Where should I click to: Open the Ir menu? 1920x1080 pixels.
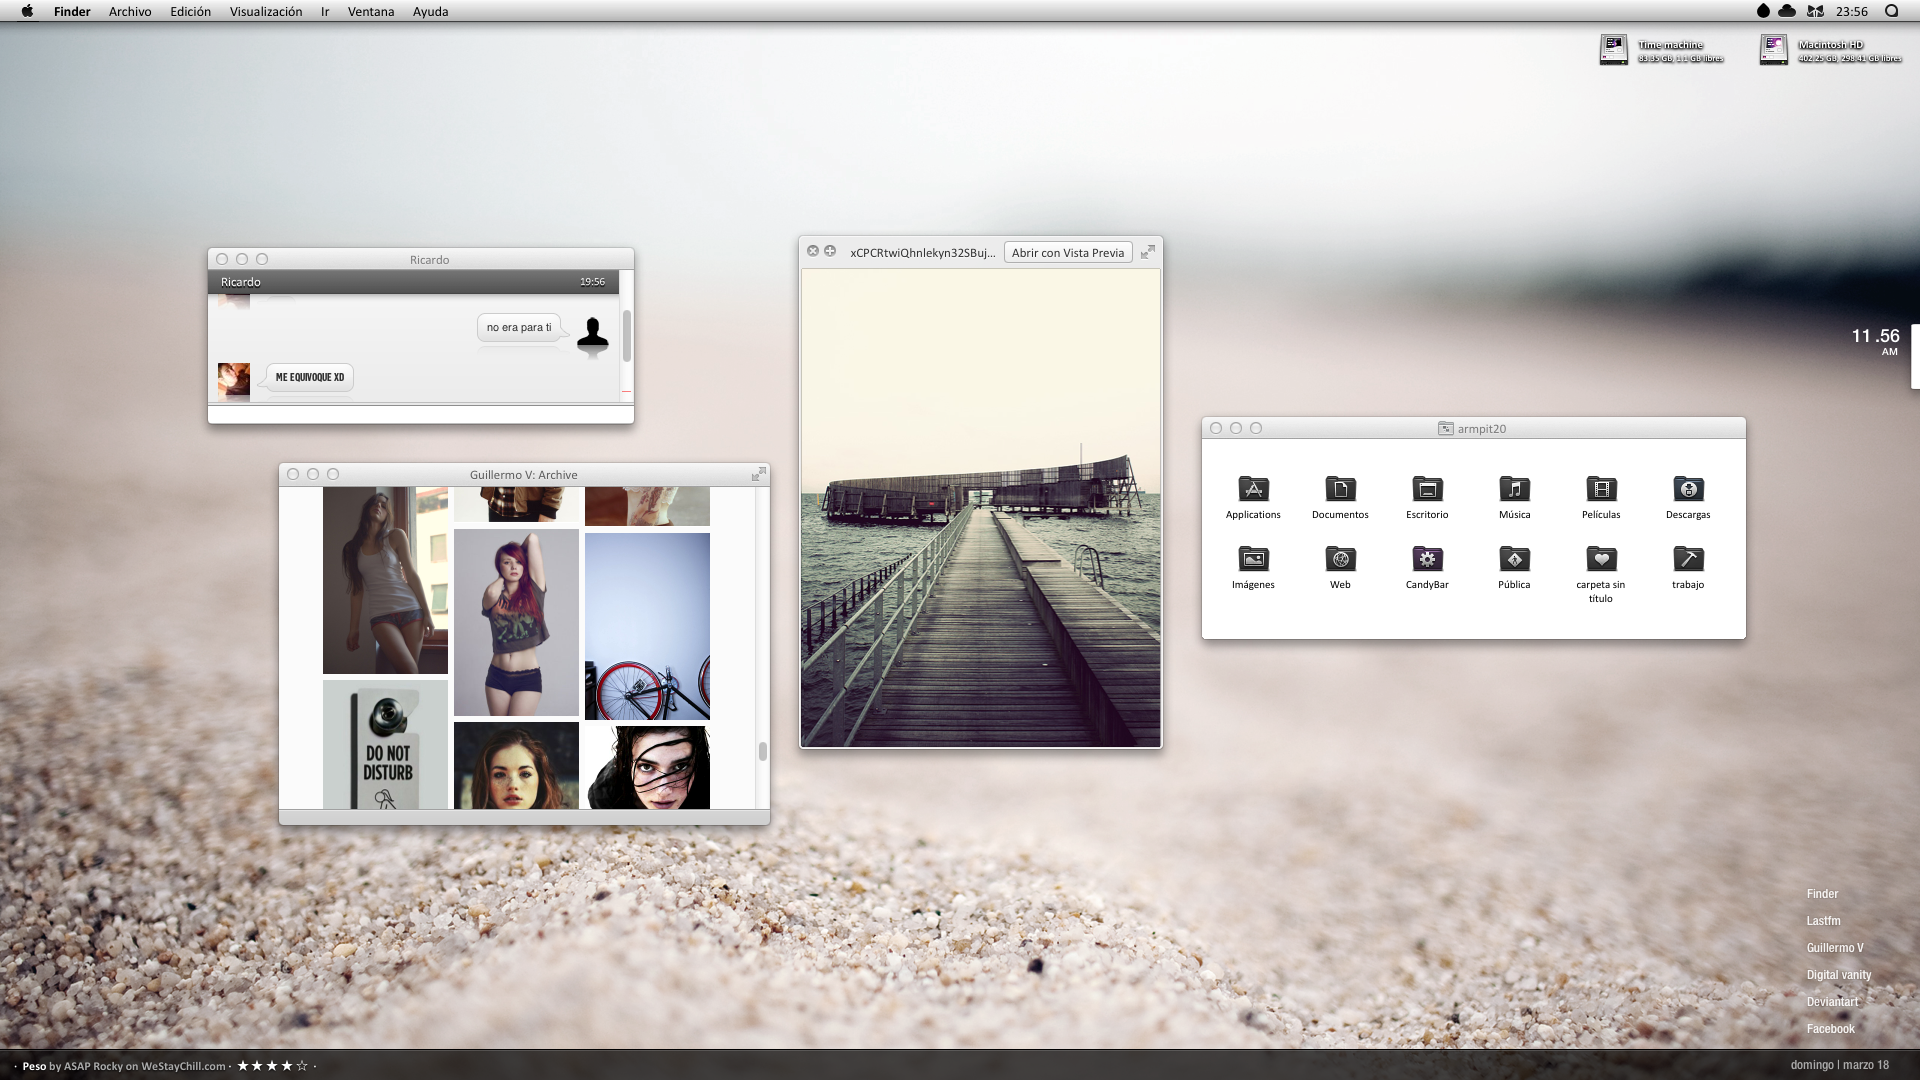pyautogui.click(x=325, y=11)
